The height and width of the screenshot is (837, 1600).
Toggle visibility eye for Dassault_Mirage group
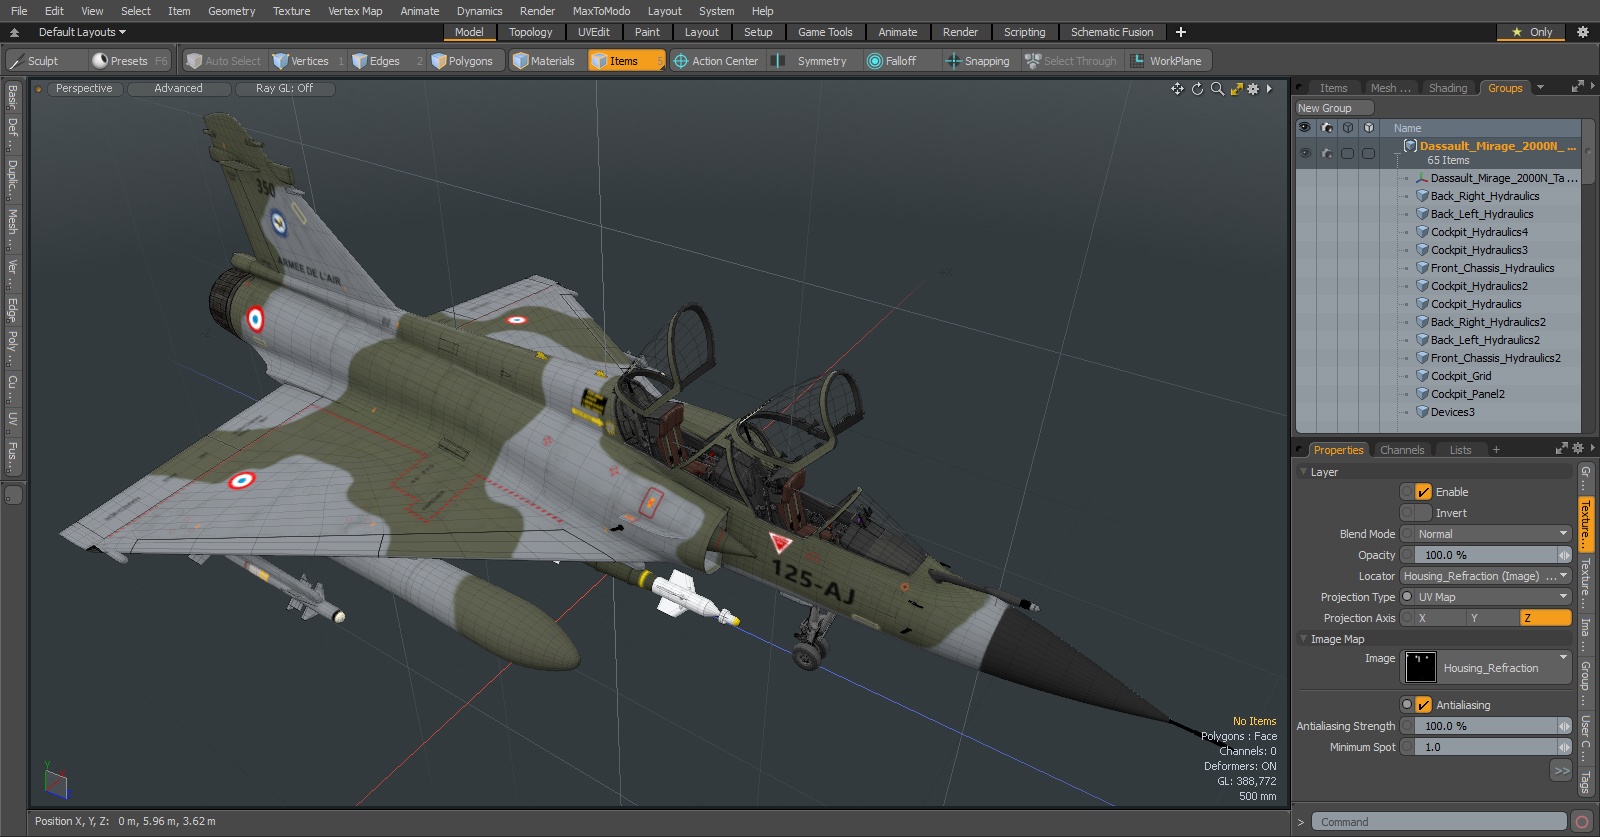click(1305, 153)
